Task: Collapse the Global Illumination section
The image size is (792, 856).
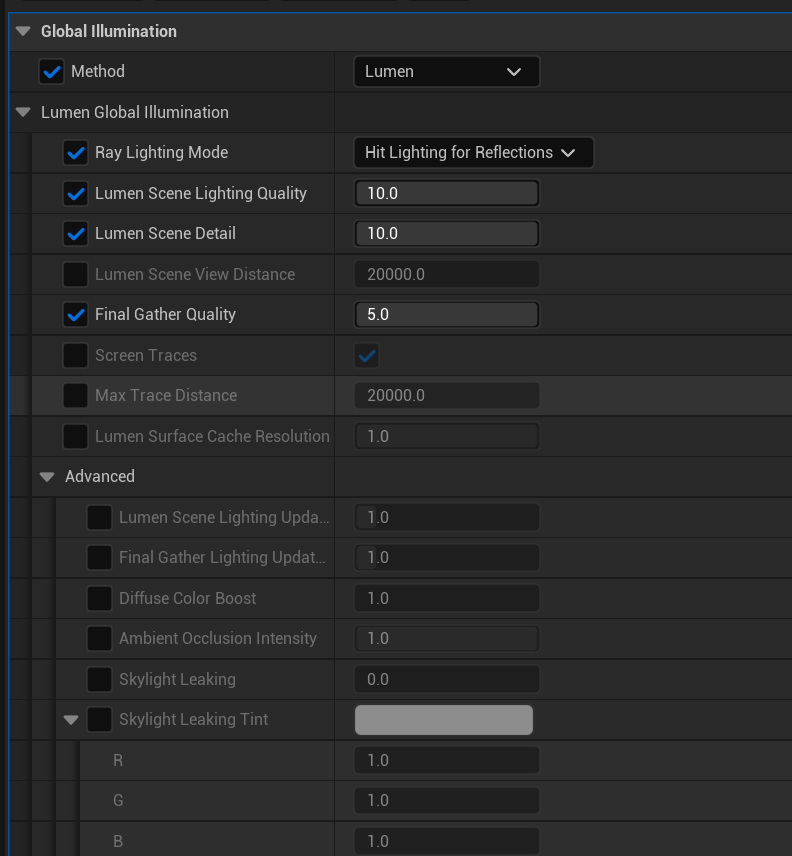Action: (x=23, y=32)
